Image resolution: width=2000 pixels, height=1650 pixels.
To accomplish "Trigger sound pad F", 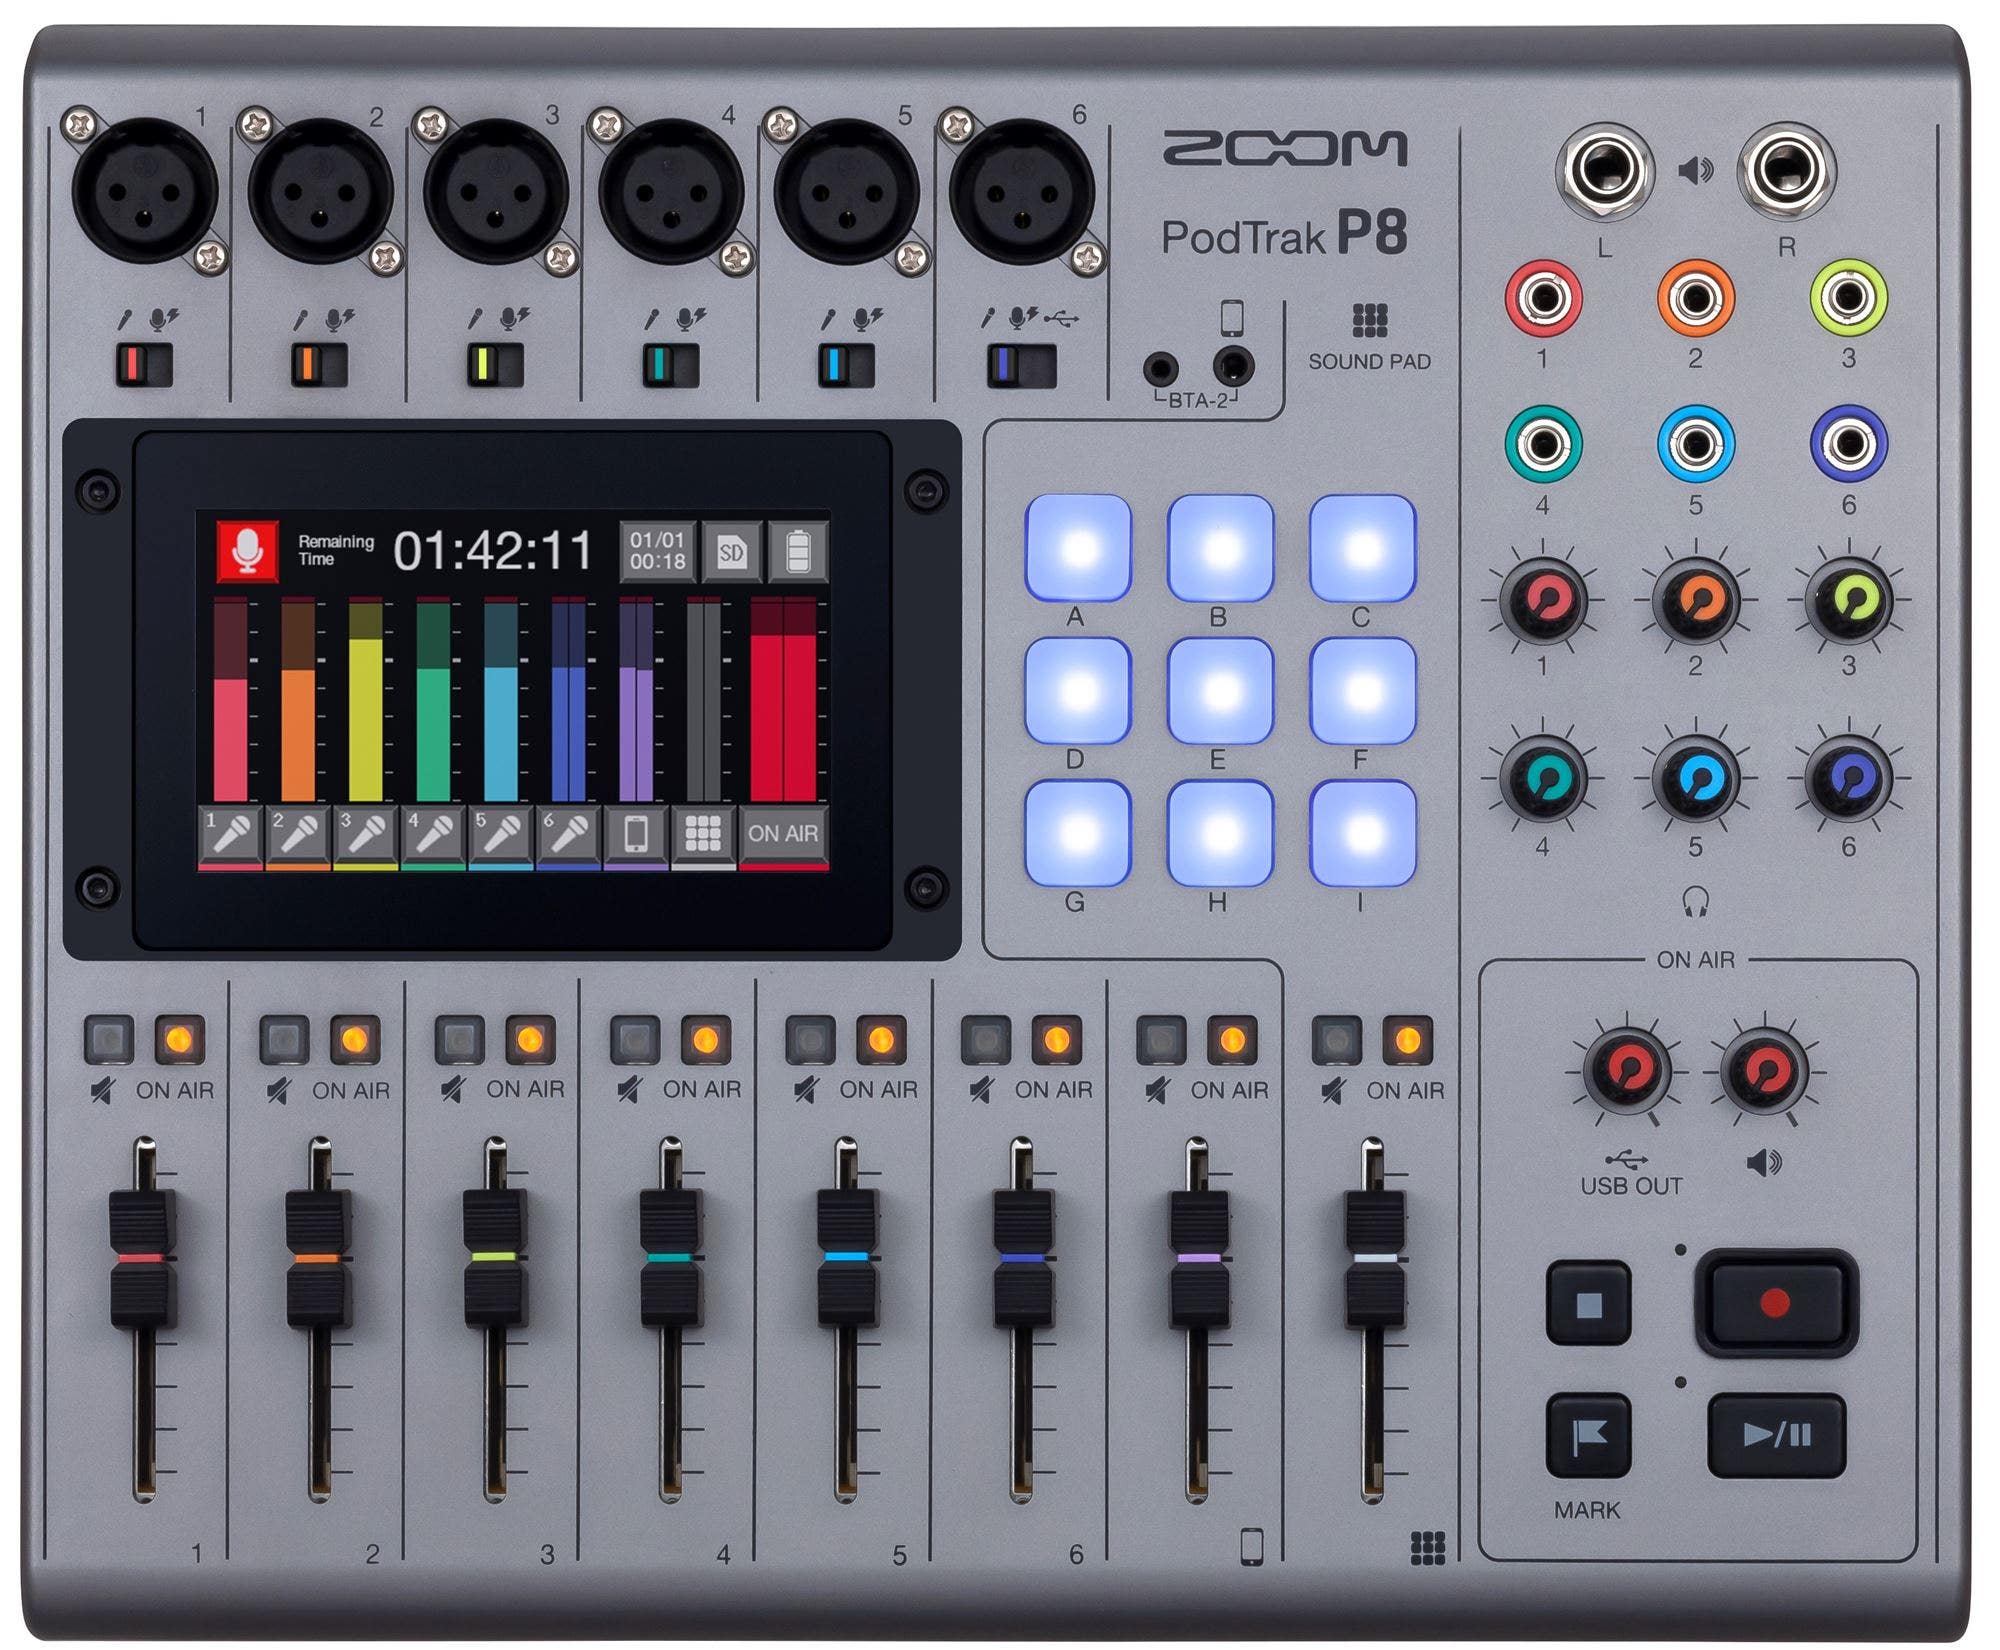I will [1362, 691].
